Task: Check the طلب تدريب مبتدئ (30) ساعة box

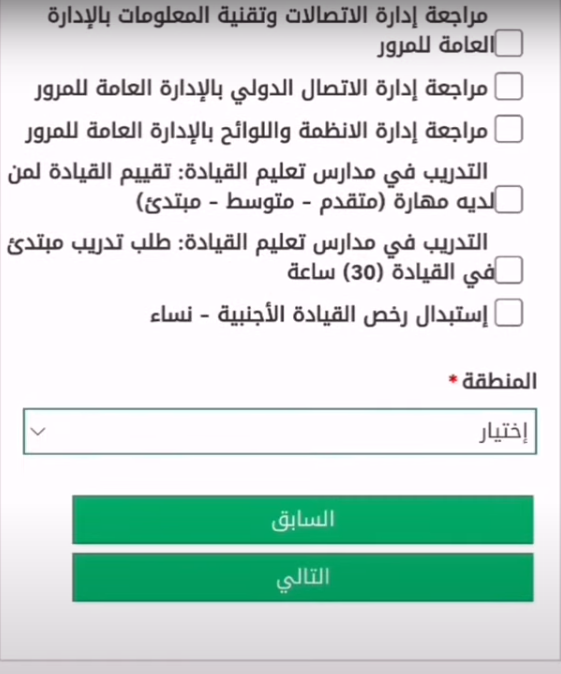Action: coord(509,270)
